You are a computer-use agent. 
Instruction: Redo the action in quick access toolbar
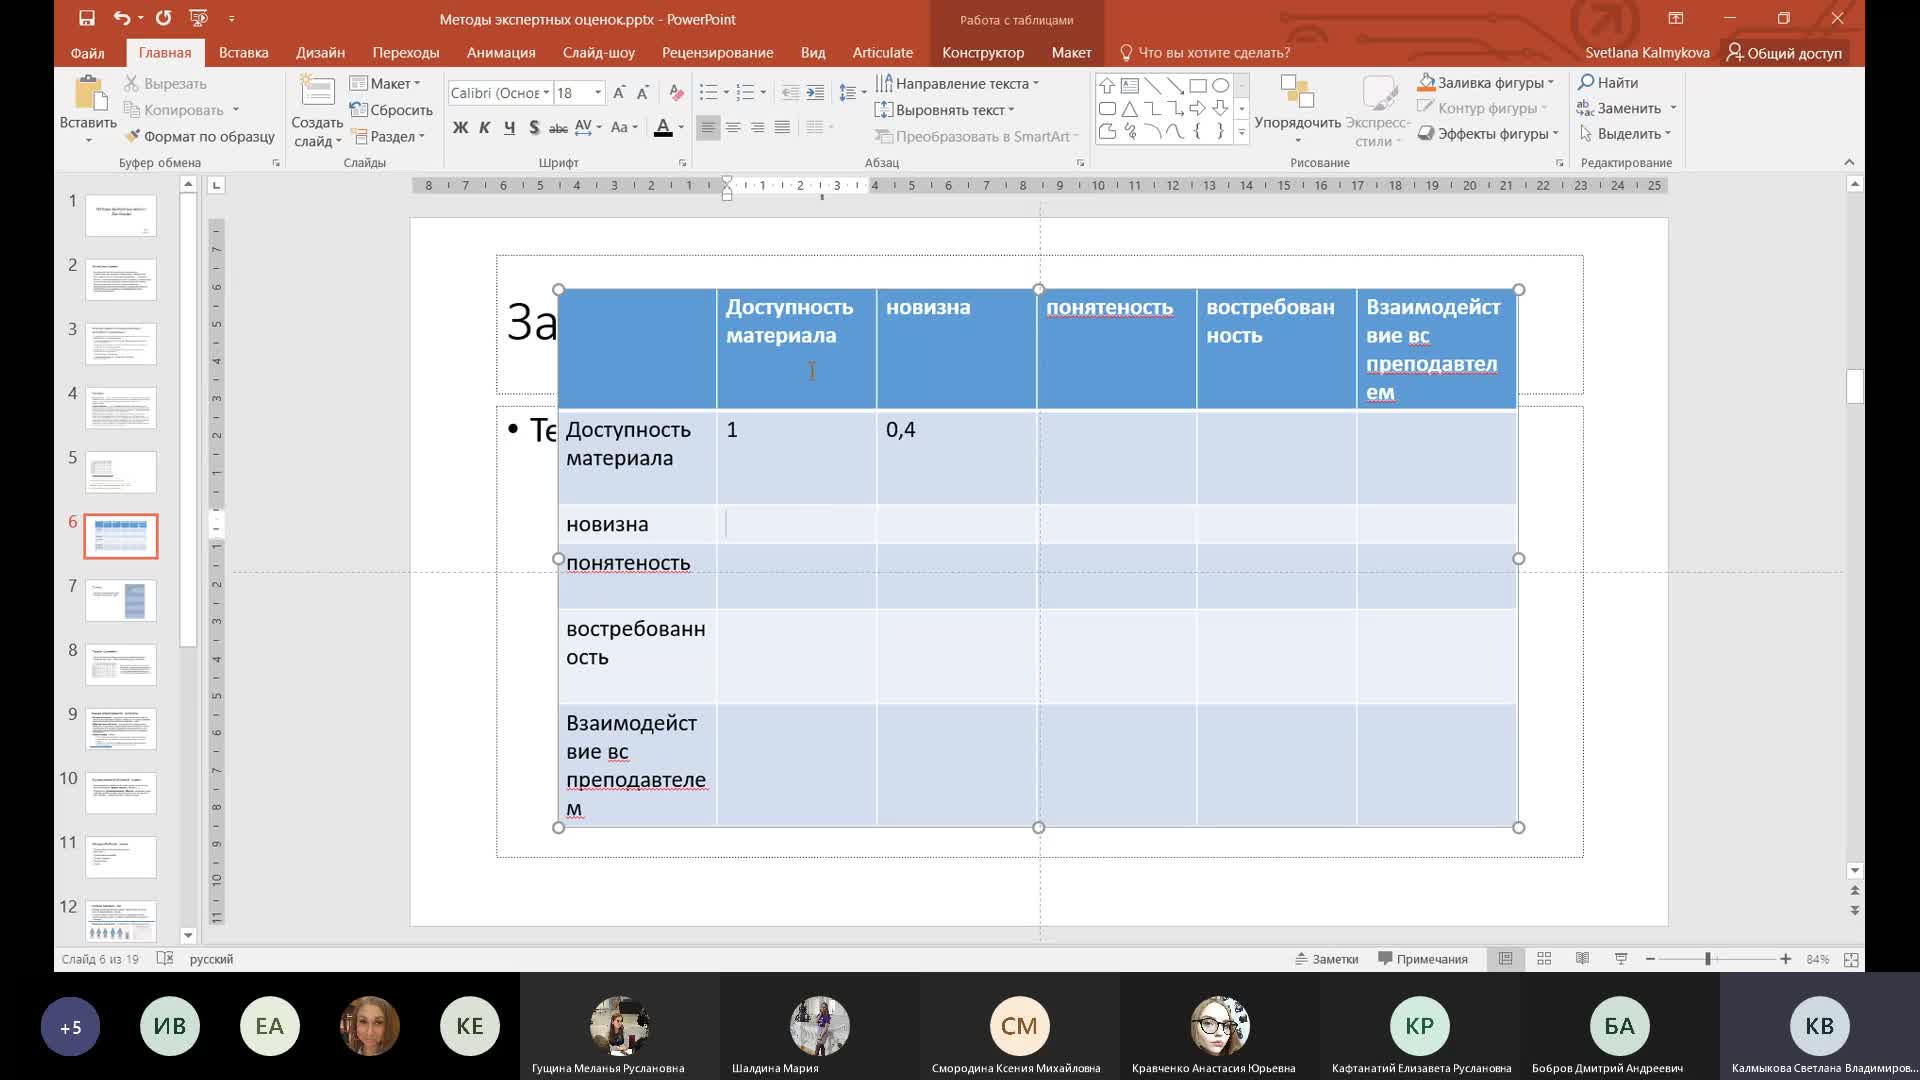pyautogui.click(x=163, y=18)
